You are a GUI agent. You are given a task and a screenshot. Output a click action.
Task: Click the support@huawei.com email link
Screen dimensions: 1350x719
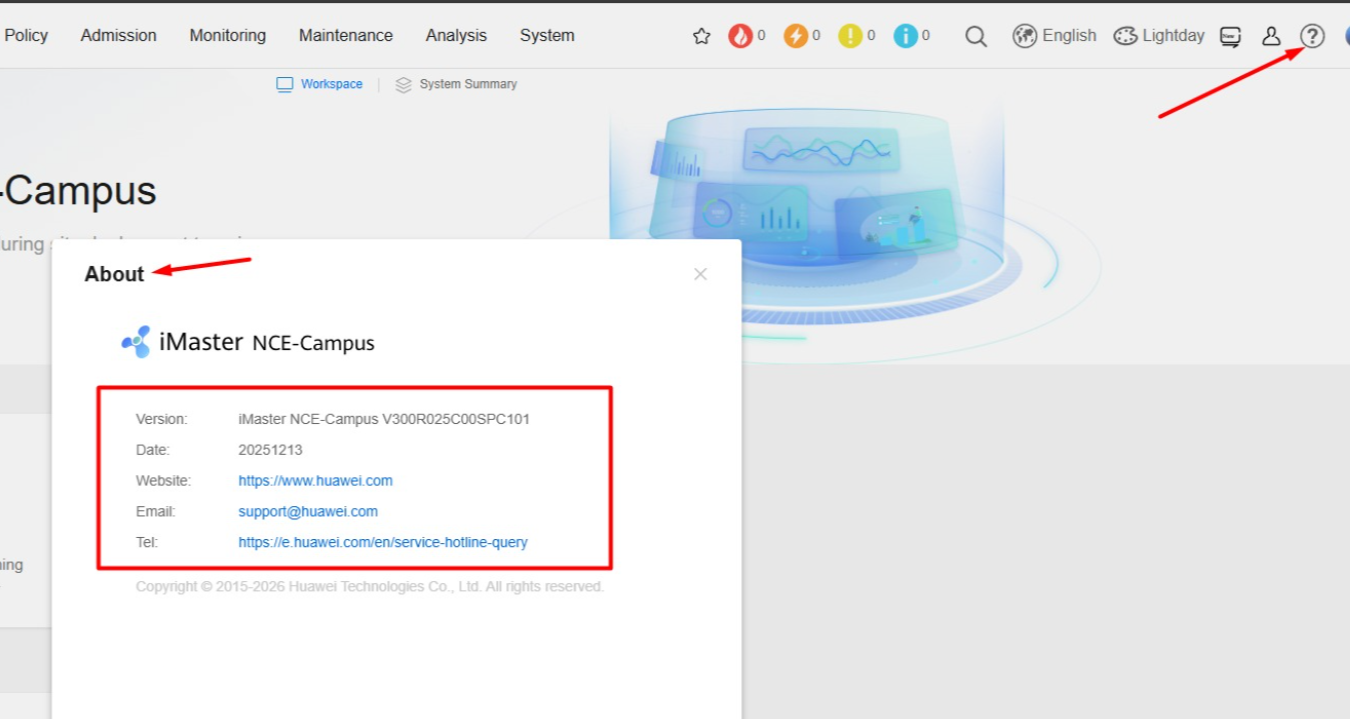308,511
